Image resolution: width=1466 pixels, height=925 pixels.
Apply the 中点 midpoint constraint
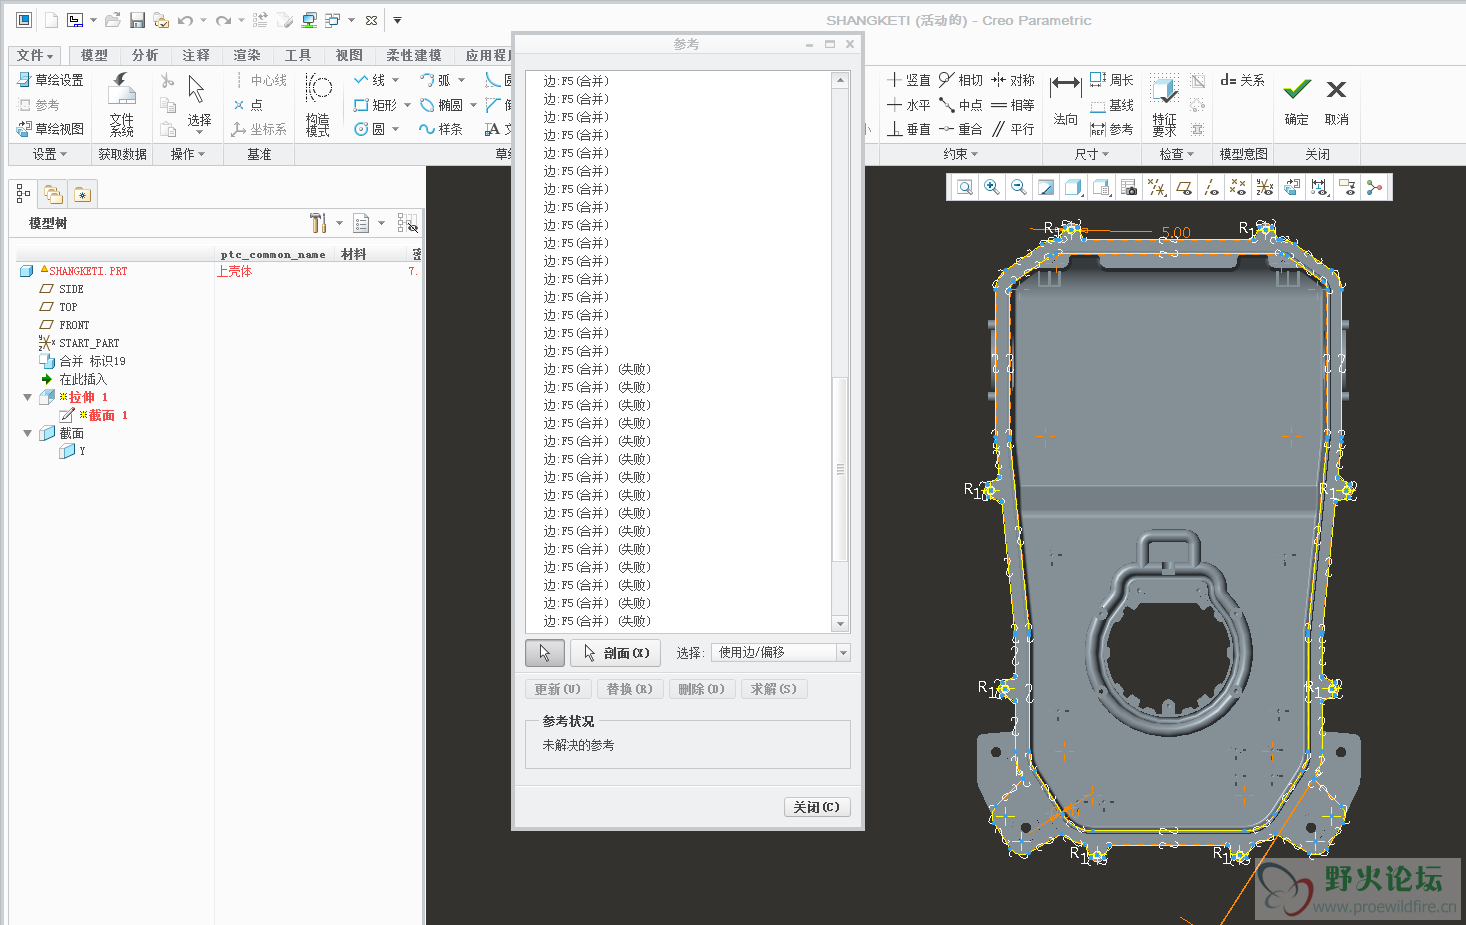pyautogui.click(x=960, y=105)
